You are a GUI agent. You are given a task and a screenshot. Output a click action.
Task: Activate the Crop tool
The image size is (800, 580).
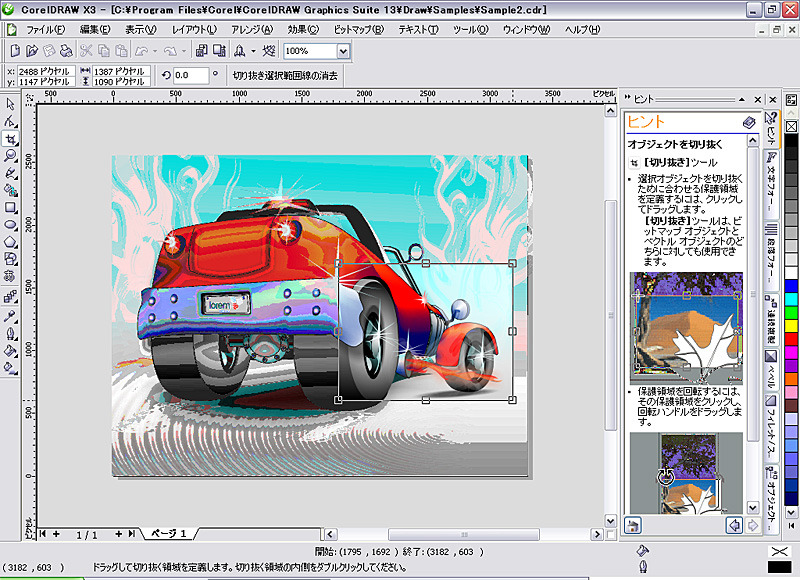(10, 139)
